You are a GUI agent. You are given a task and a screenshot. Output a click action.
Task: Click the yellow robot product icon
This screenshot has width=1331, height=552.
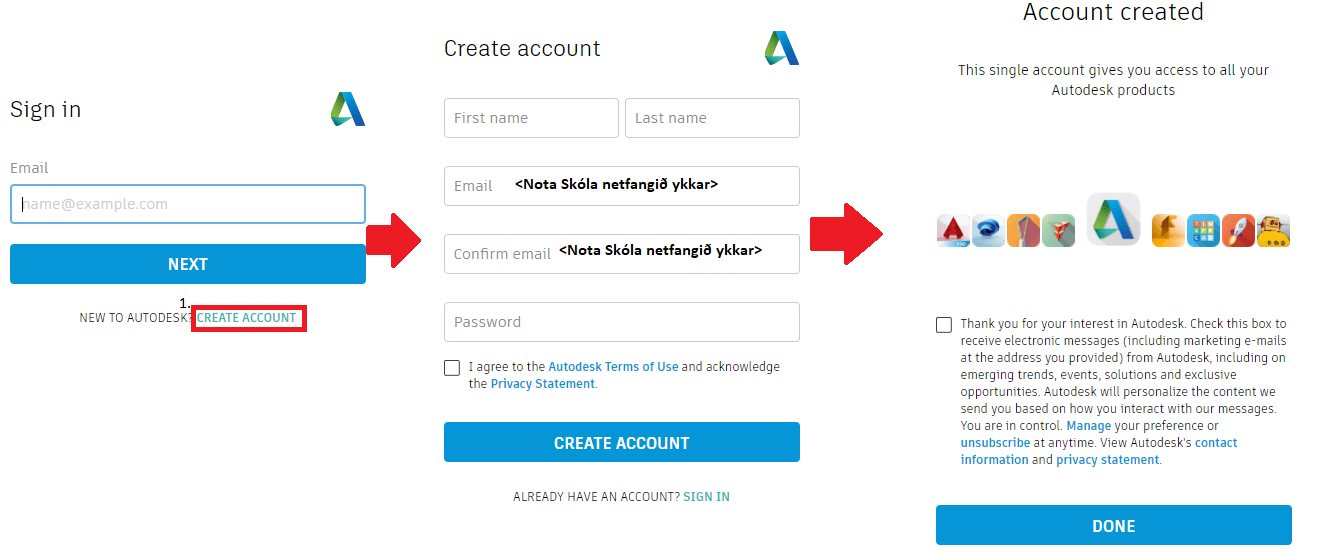point(1273,231)
